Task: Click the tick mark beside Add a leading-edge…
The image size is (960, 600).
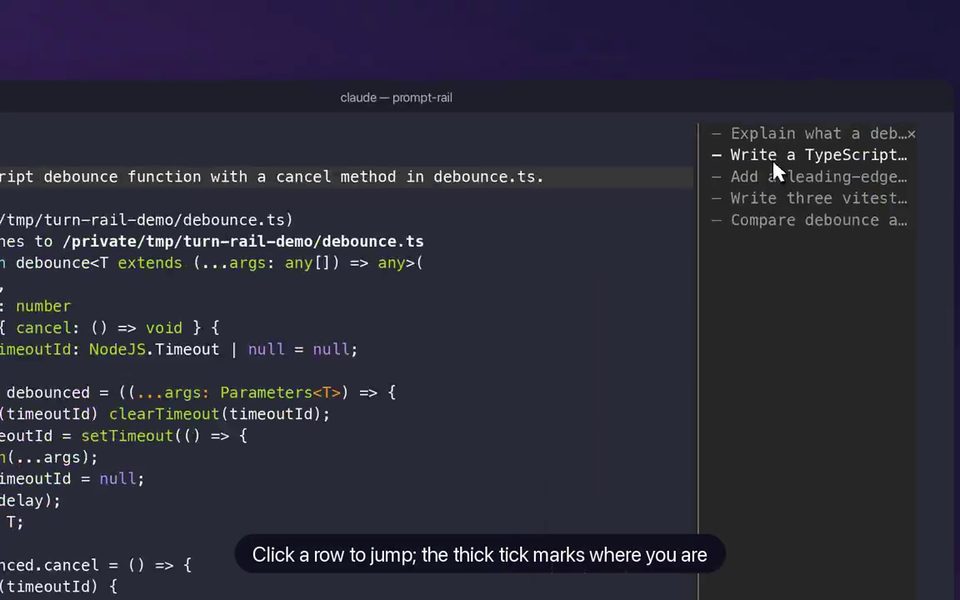Action: (716, 177)
